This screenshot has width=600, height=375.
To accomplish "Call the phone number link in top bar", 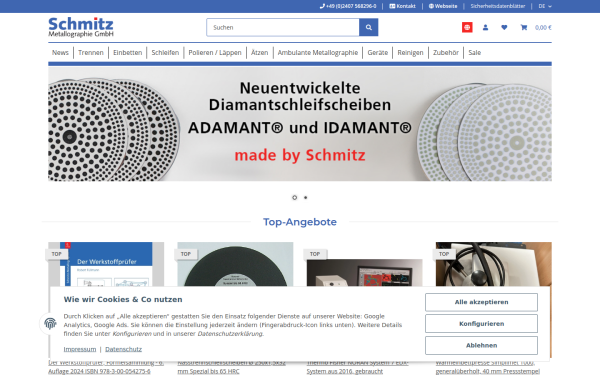I will pyautogui.click(x=348, y=6).
